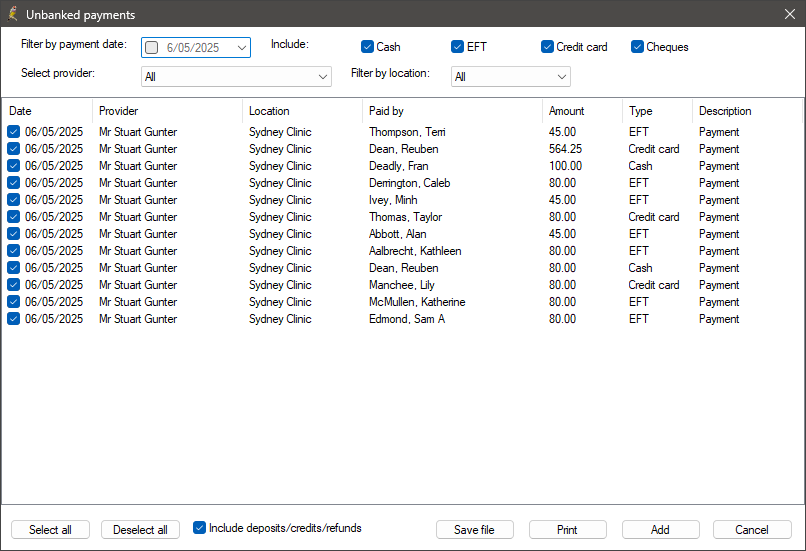
Task: Untick the Abbott, Alan payment checkbox
Action: (x=13, y=234)
